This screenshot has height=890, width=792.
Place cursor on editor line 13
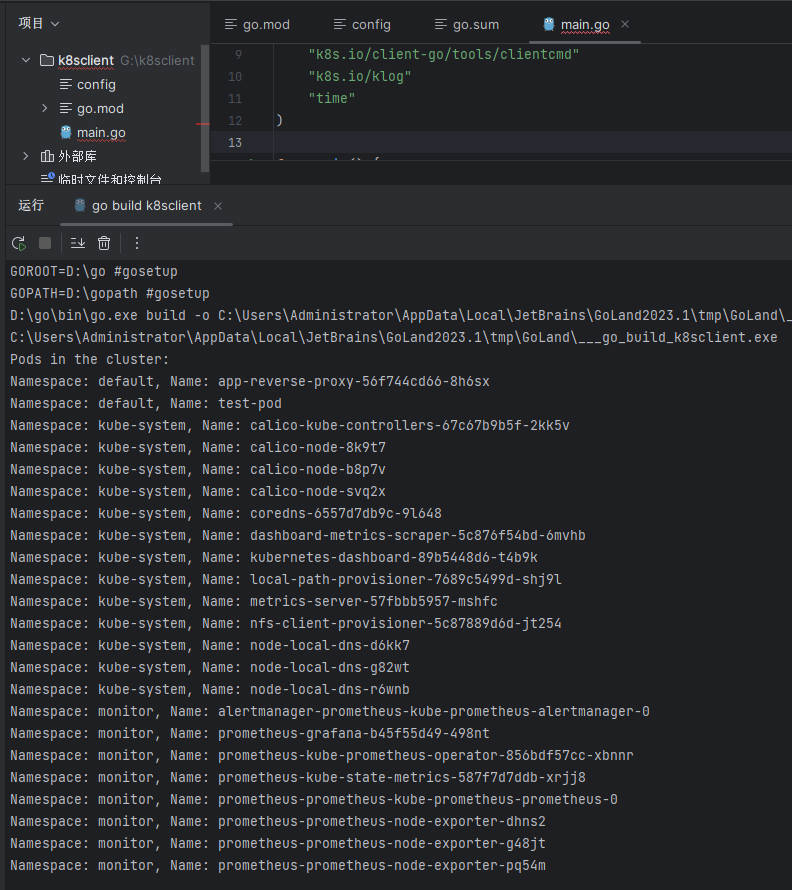[x=500, y=142]
